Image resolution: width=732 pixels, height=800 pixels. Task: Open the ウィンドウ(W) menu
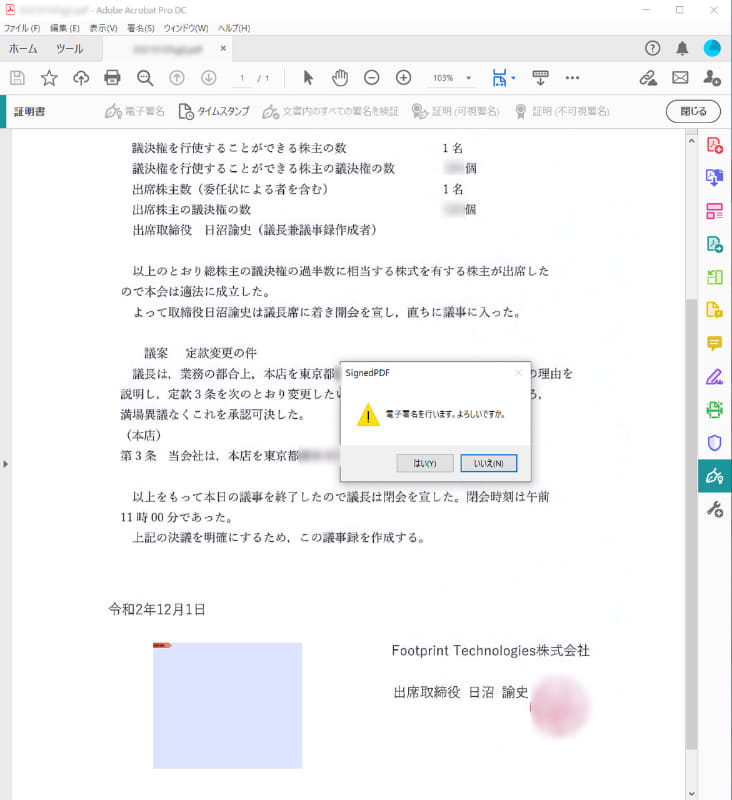[186, 28]
